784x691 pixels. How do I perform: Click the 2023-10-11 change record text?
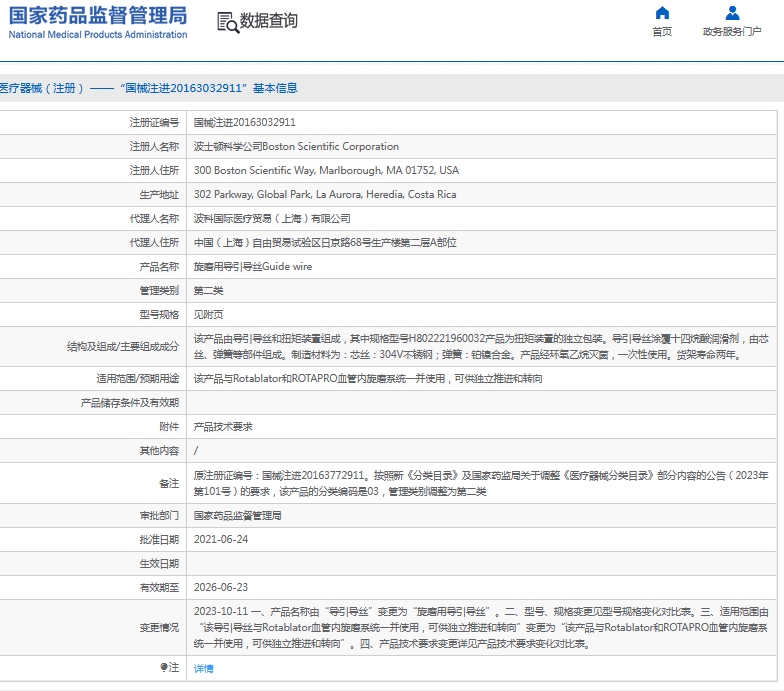click(x=481, y=628)
